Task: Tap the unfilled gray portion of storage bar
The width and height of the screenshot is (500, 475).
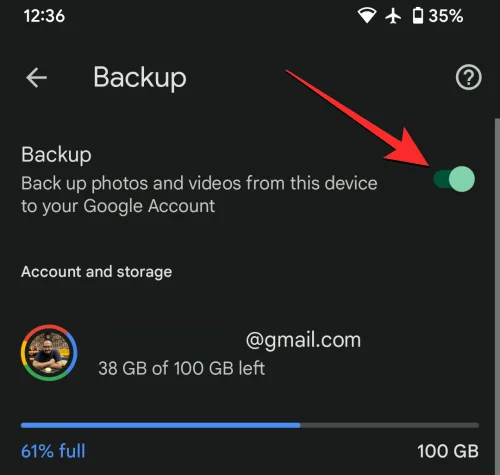Action: tap(390, 425)
